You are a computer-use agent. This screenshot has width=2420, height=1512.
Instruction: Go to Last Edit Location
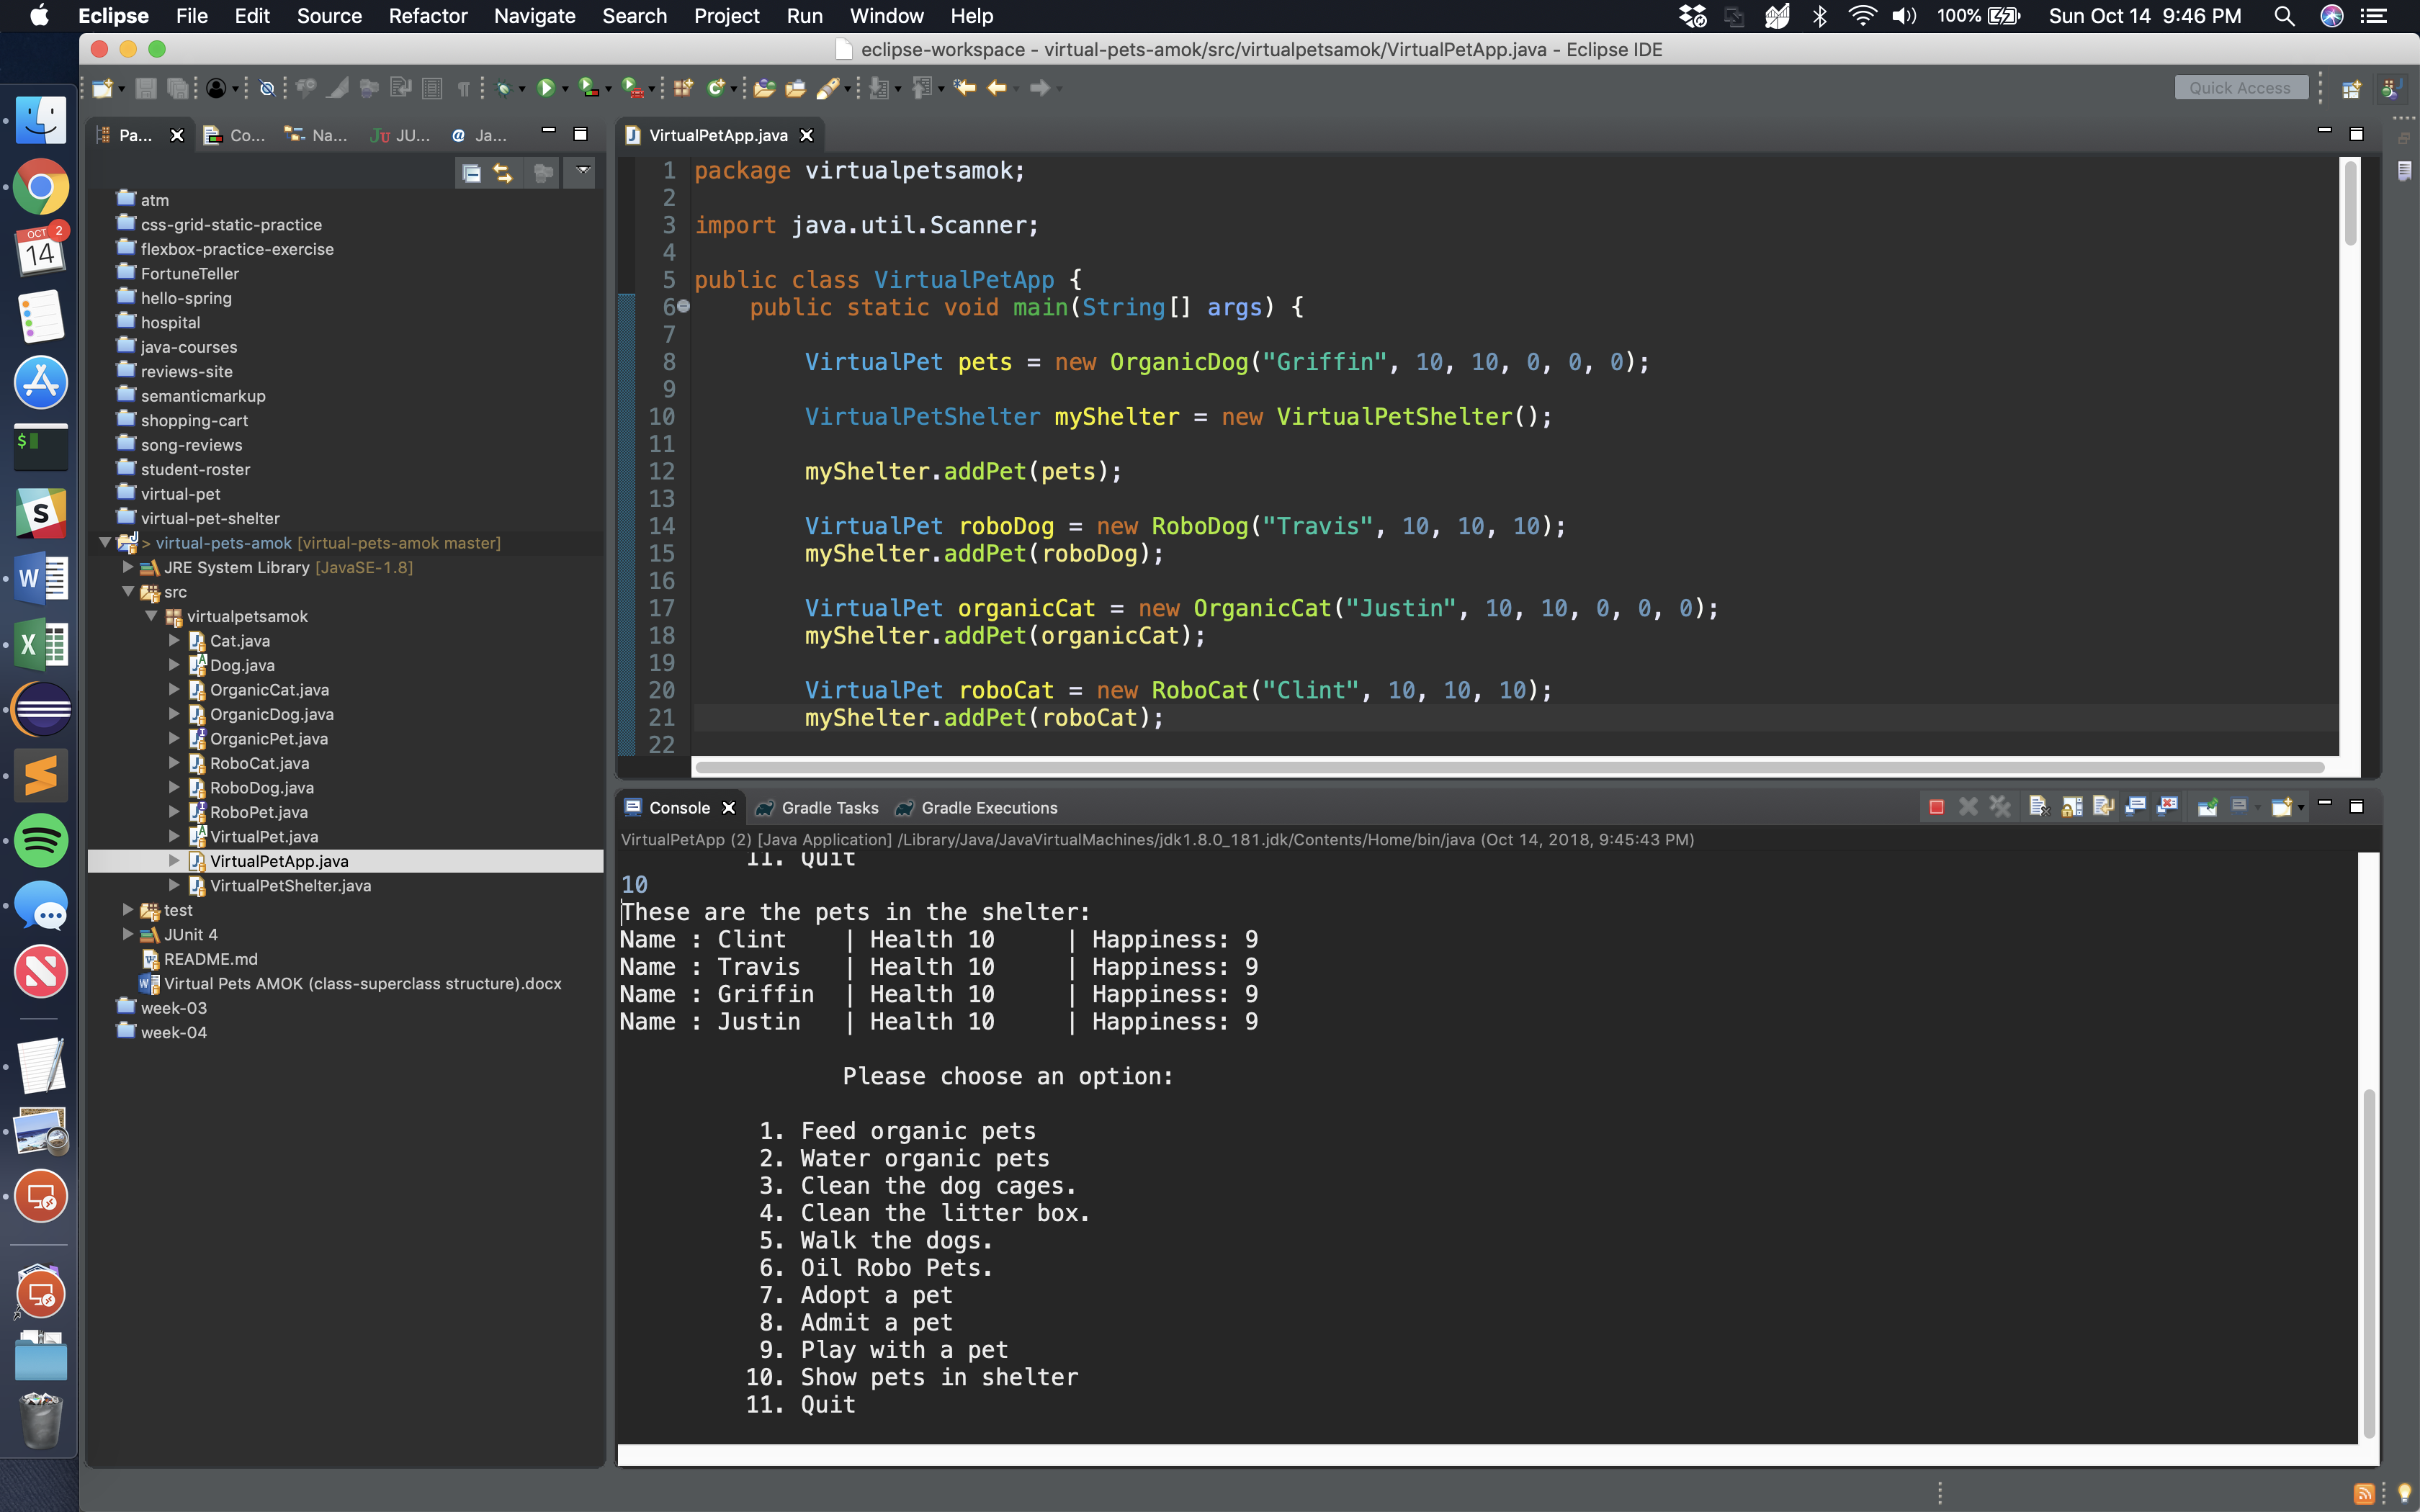pyautogui.click(x=964, y=88)
